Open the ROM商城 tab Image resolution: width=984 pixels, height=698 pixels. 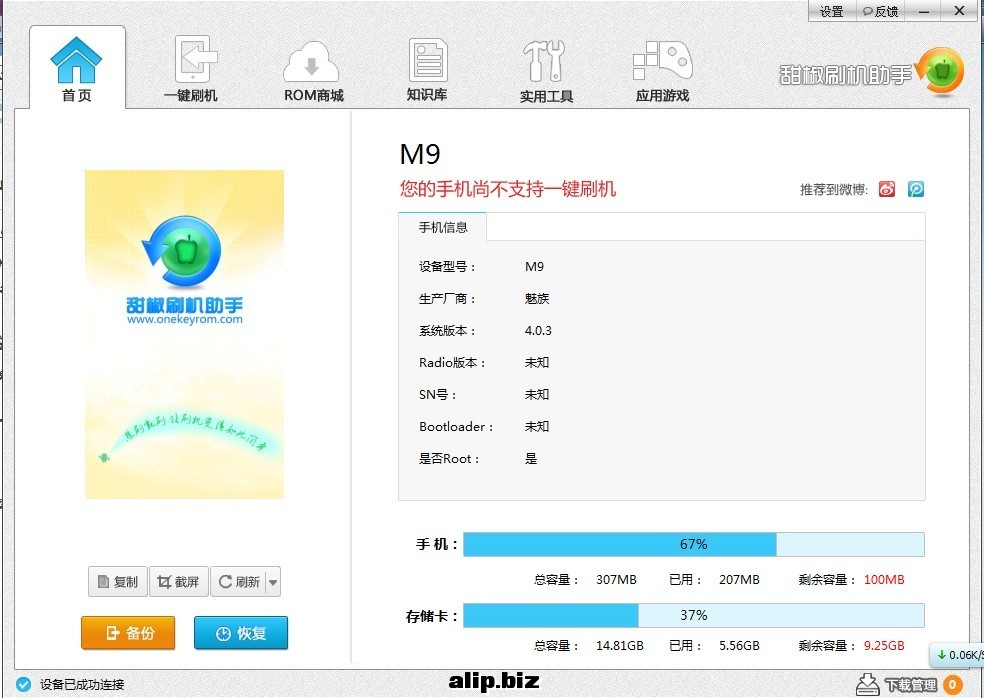pyautogui.click(x=313, y=70)
